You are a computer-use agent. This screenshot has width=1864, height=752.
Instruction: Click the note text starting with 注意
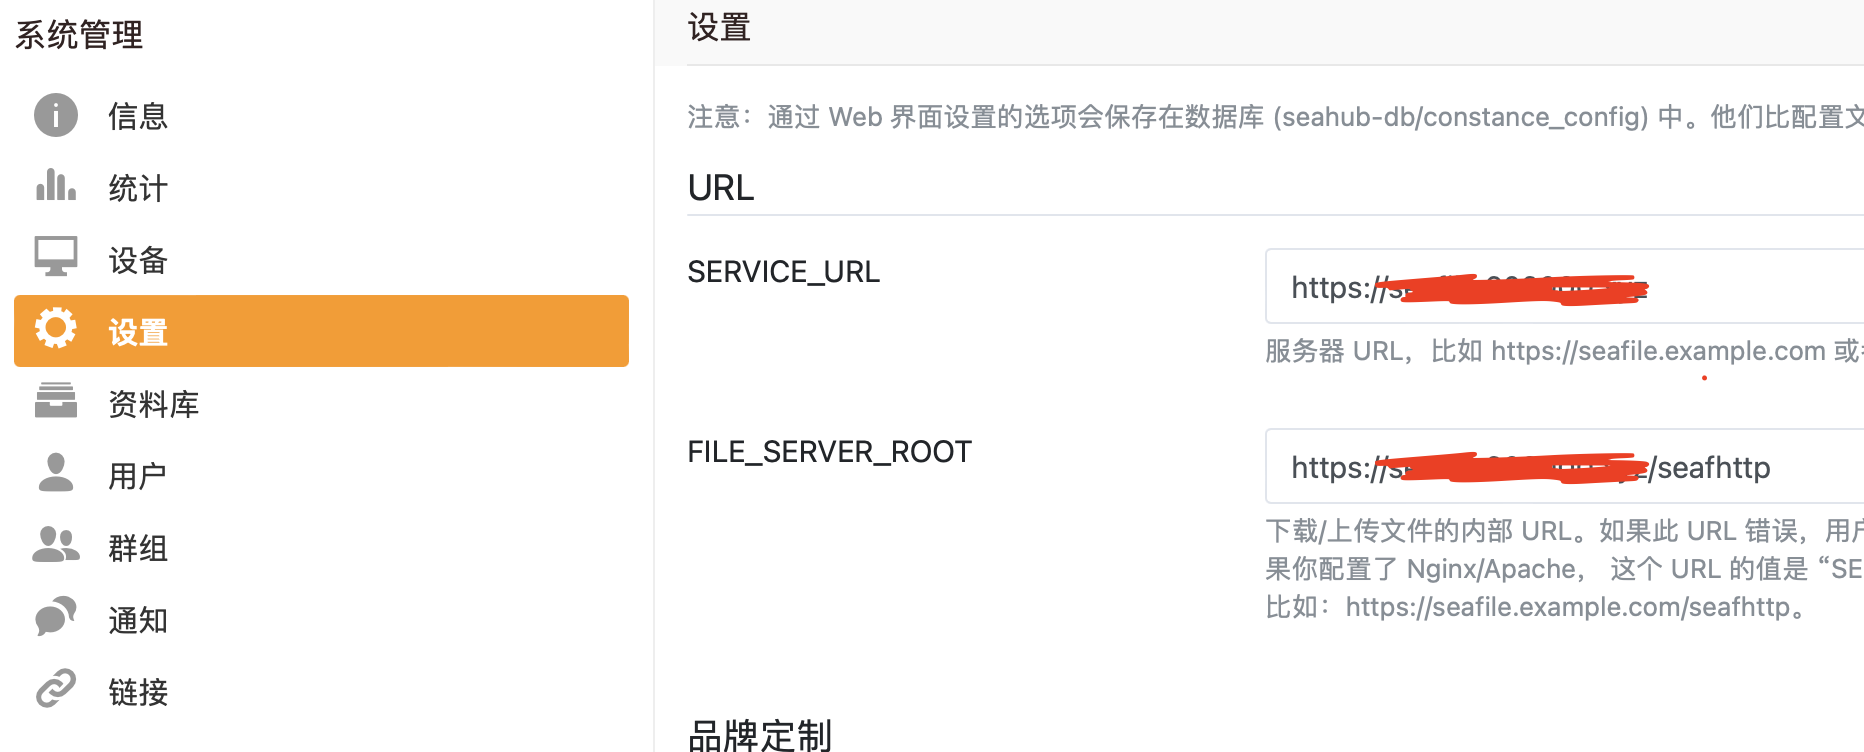(x=1275, y=117)
